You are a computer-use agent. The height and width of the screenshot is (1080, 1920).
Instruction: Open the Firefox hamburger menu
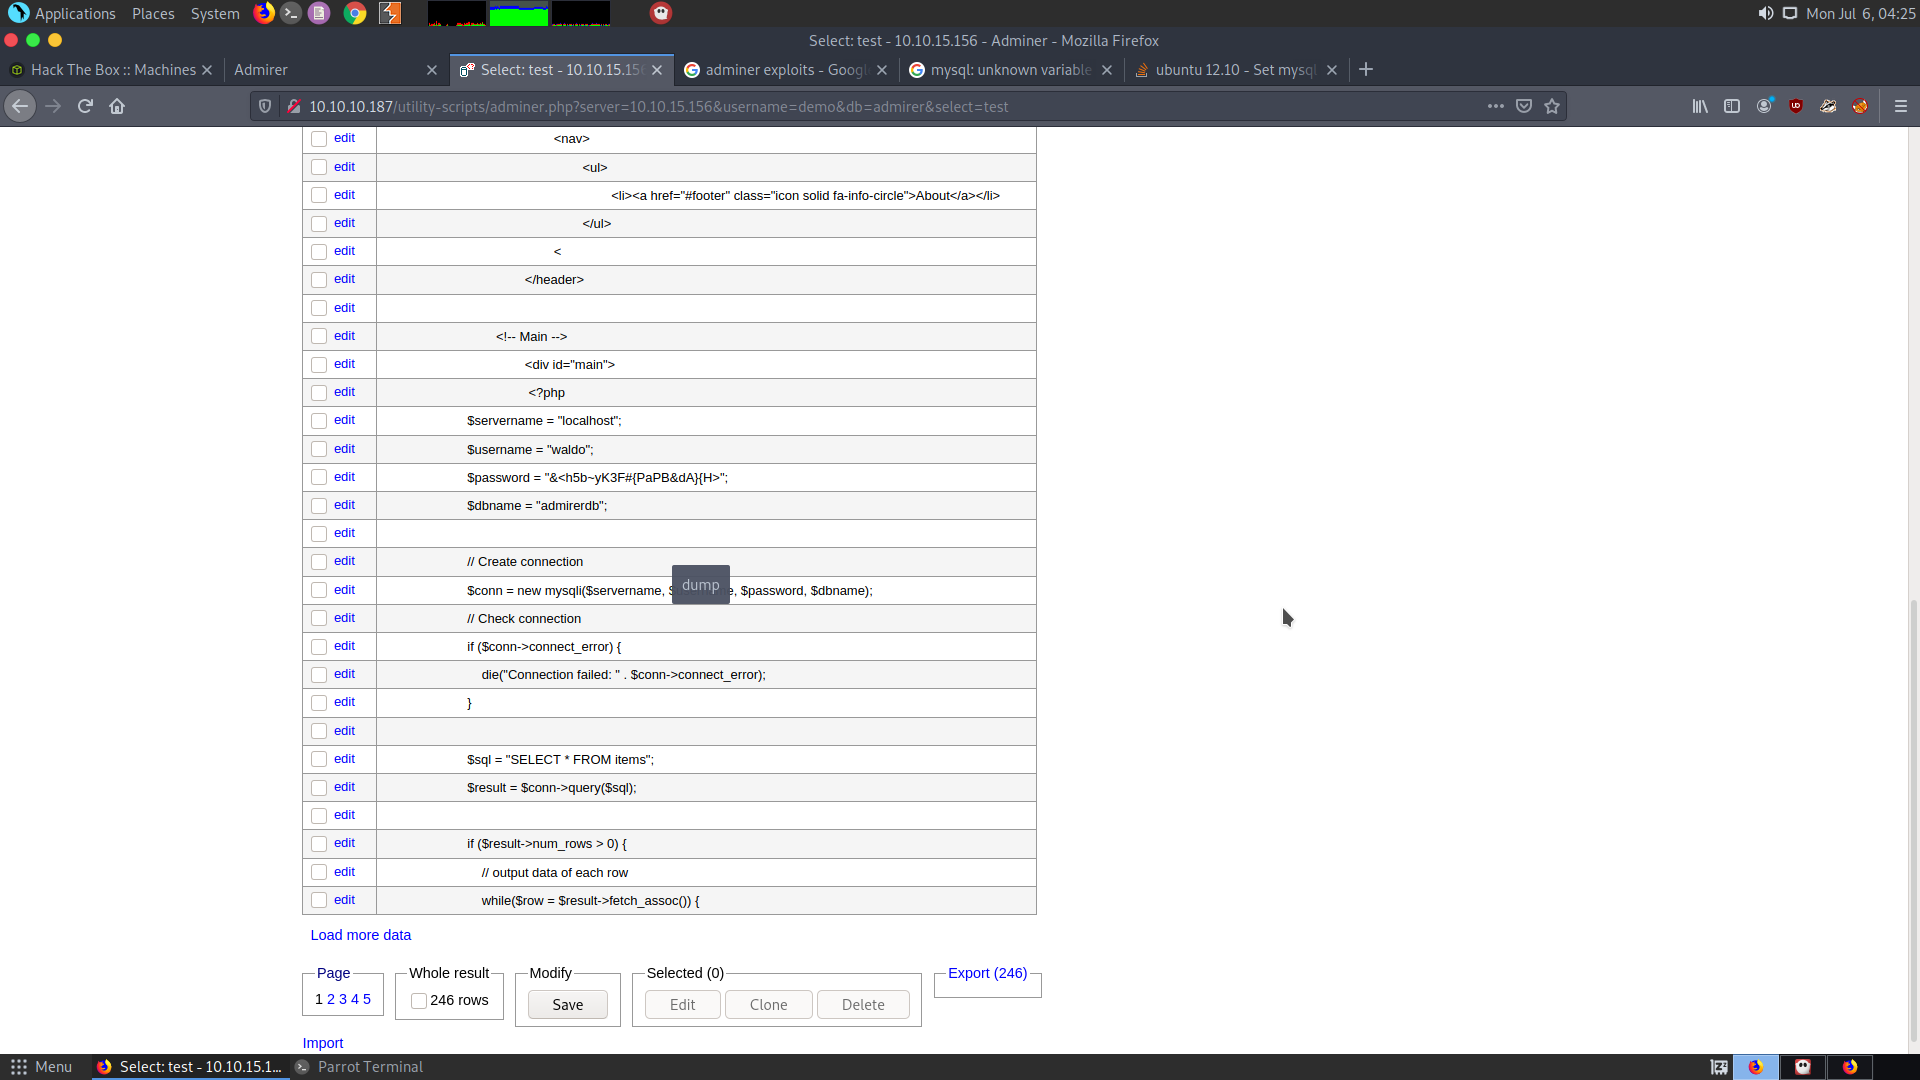coord(1901,106)
